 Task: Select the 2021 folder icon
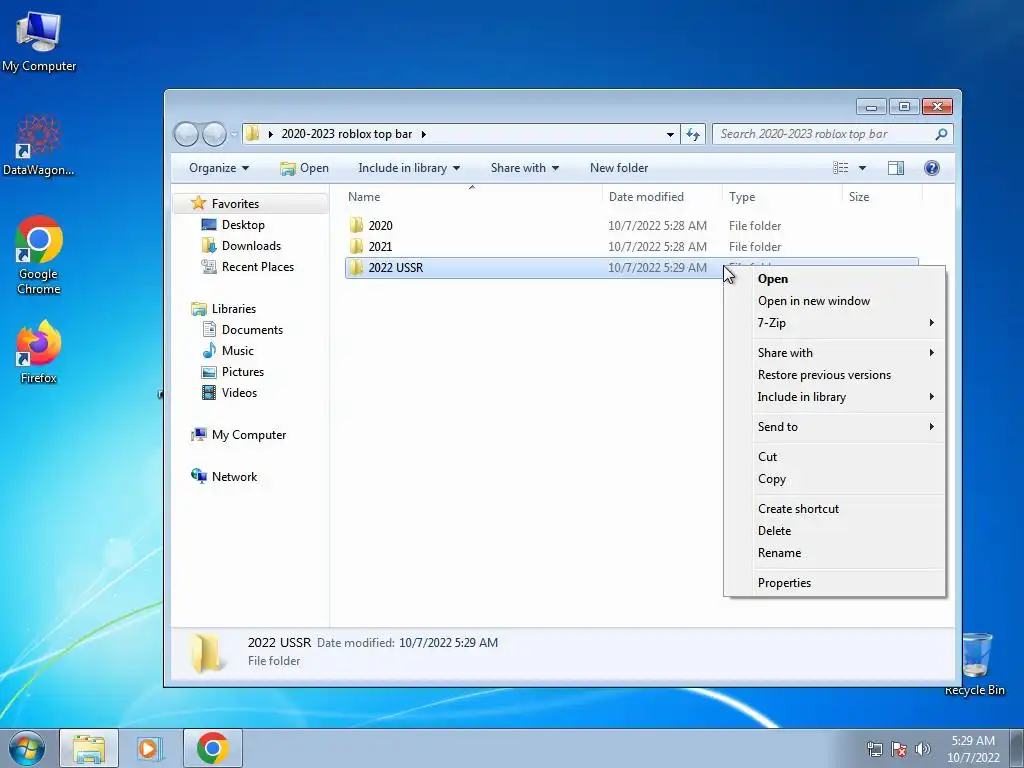pyautogui.click(x=356, y=246)
